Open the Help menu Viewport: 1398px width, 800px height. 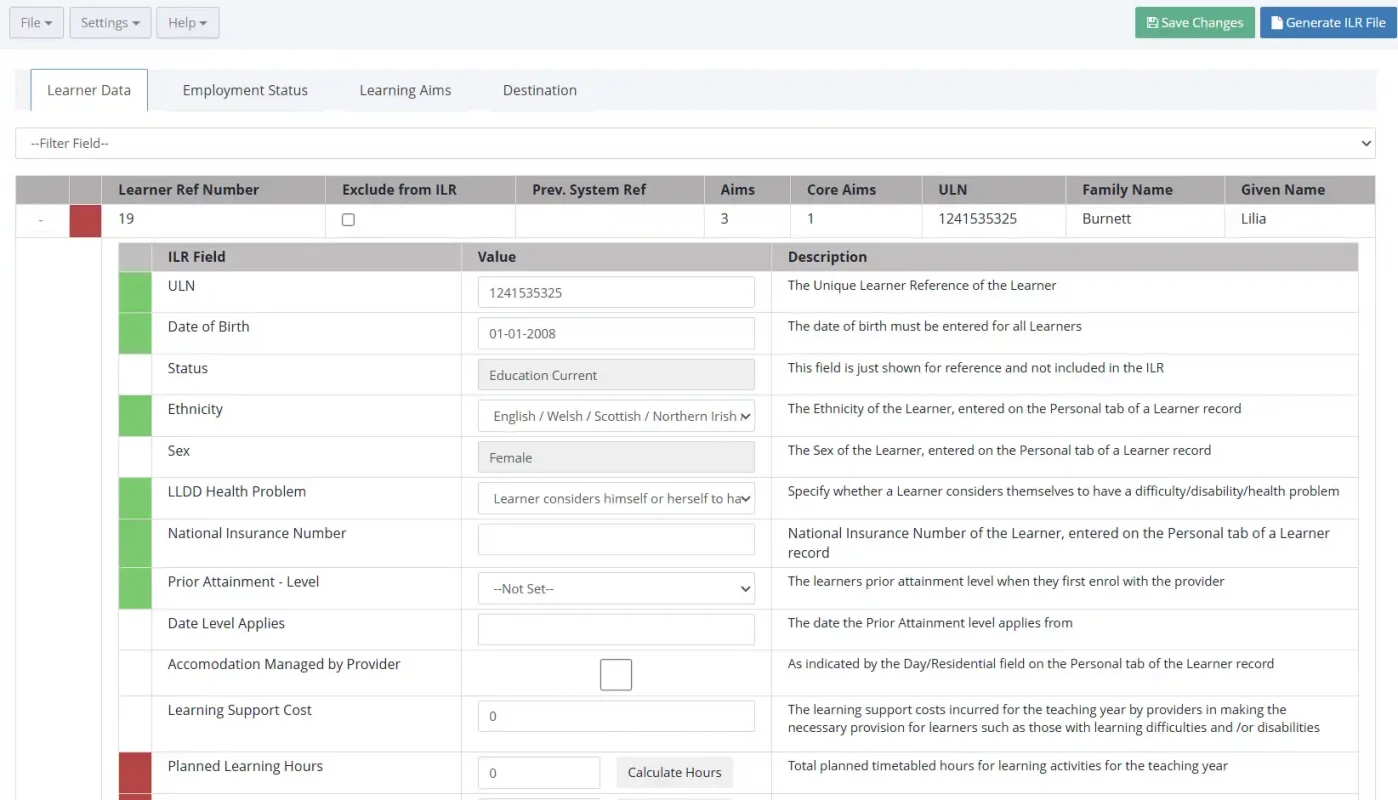point(188,23)
